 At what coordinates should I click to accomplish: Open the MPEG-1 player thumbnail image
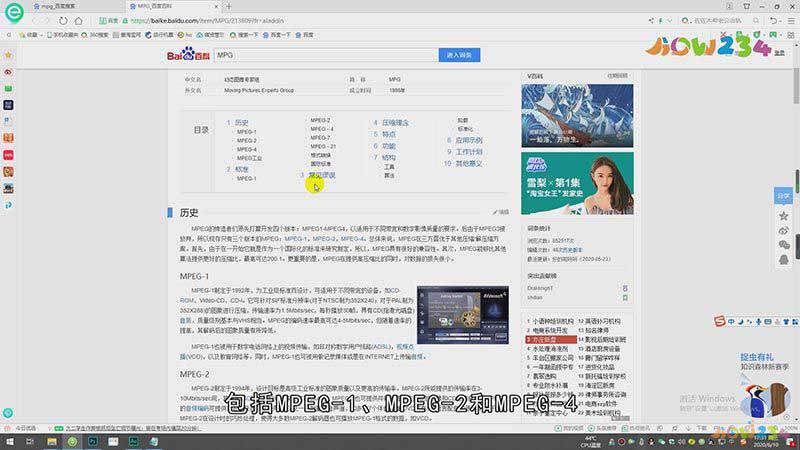point(463,315)
